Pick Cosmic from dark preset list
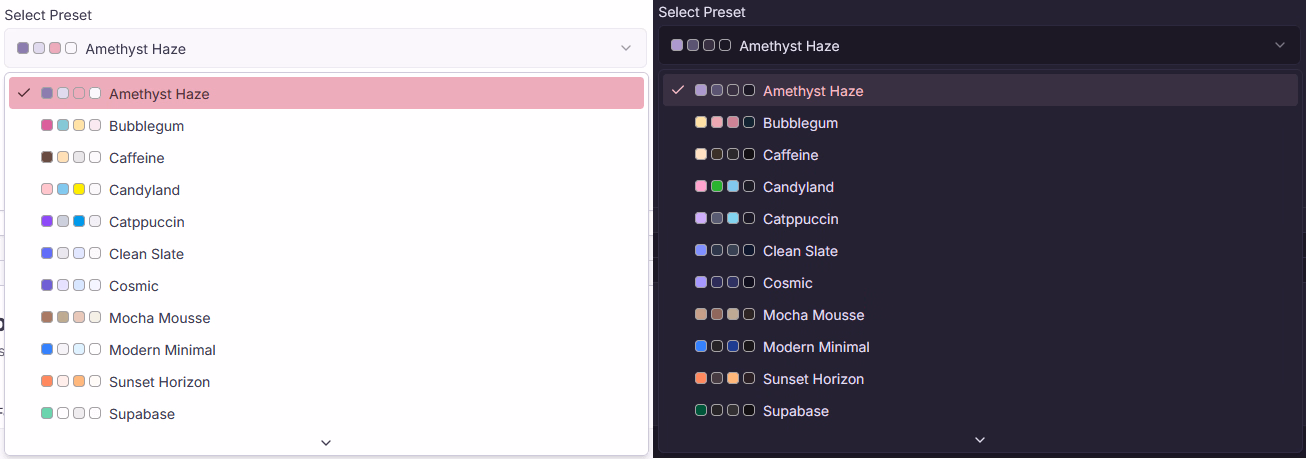 coord(980,283)
